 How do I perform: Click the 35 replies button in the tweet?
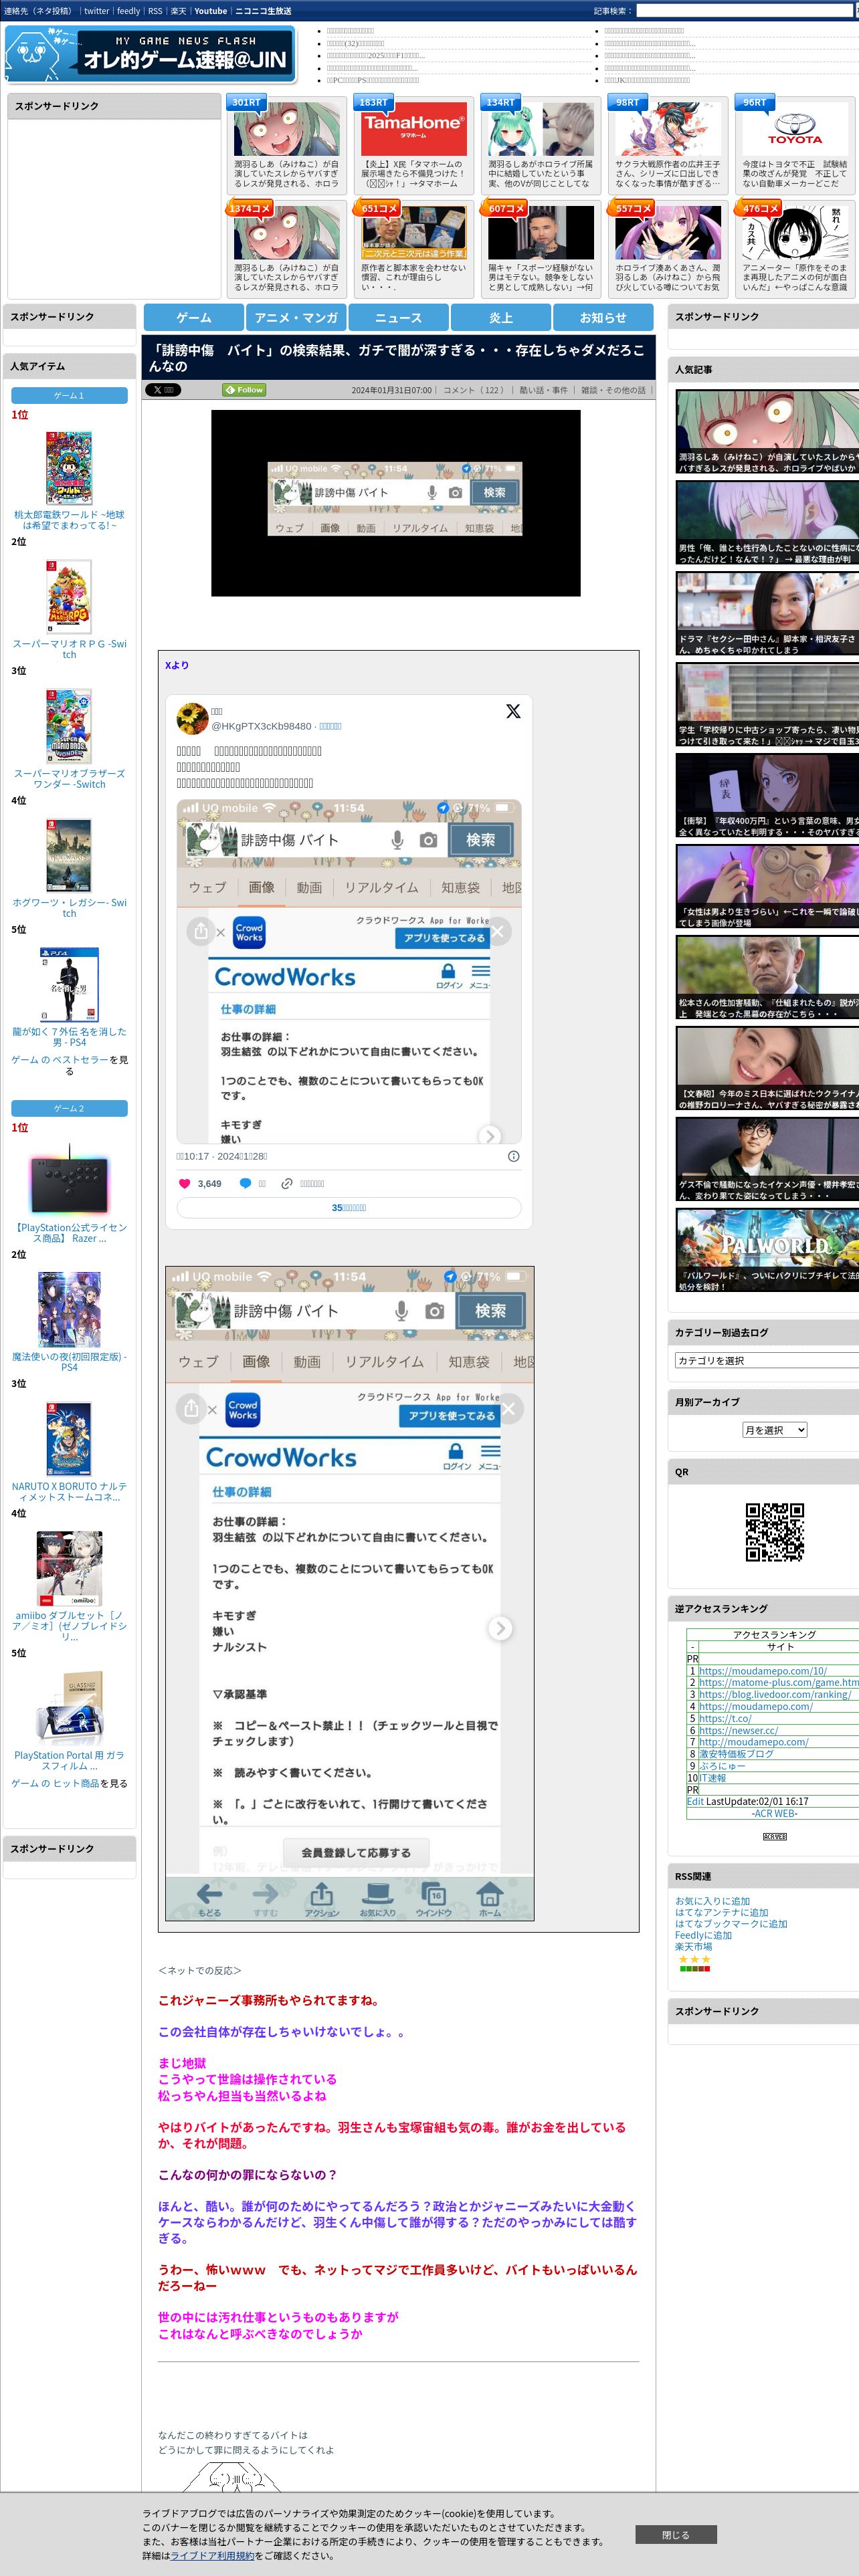tap(349, 1208)
